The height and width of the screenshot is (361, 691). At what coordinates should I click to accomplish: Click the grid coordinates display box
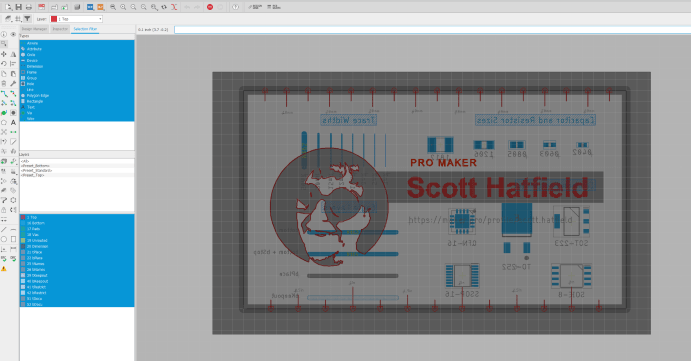[x=153, y=30]
